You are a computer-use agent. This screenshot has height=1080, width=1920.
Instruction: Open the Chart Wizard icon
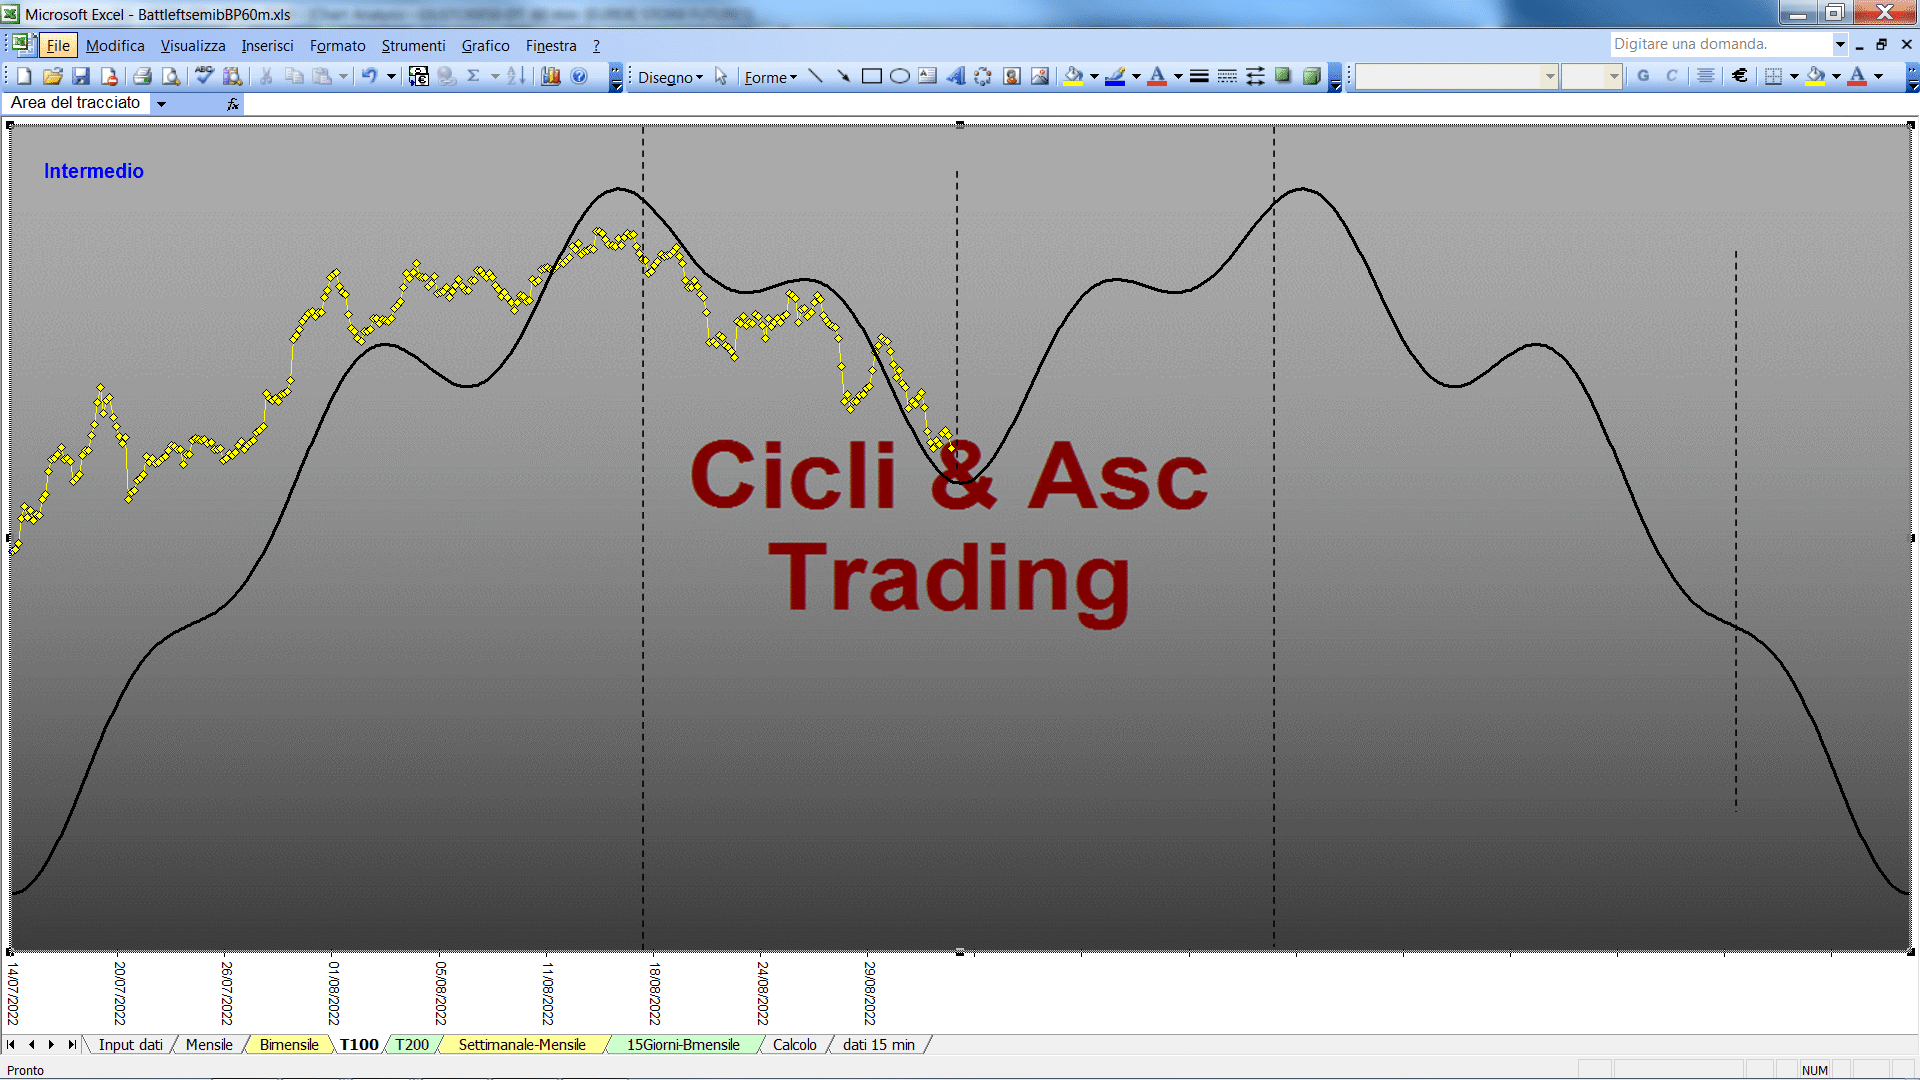(x=551, y=76)
